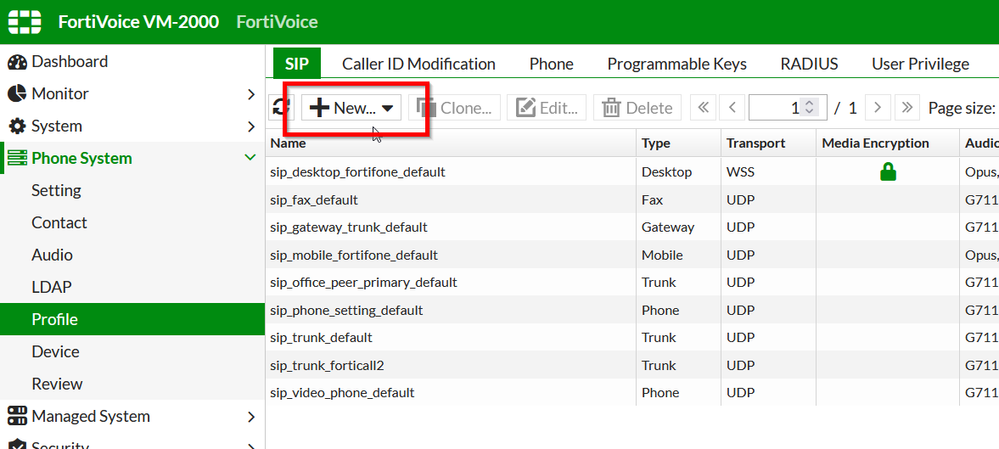The height and width of the screenshot is (449, 999).
Task: Click the Delete button
Action: pyautogui.click(x=637, y=107)
